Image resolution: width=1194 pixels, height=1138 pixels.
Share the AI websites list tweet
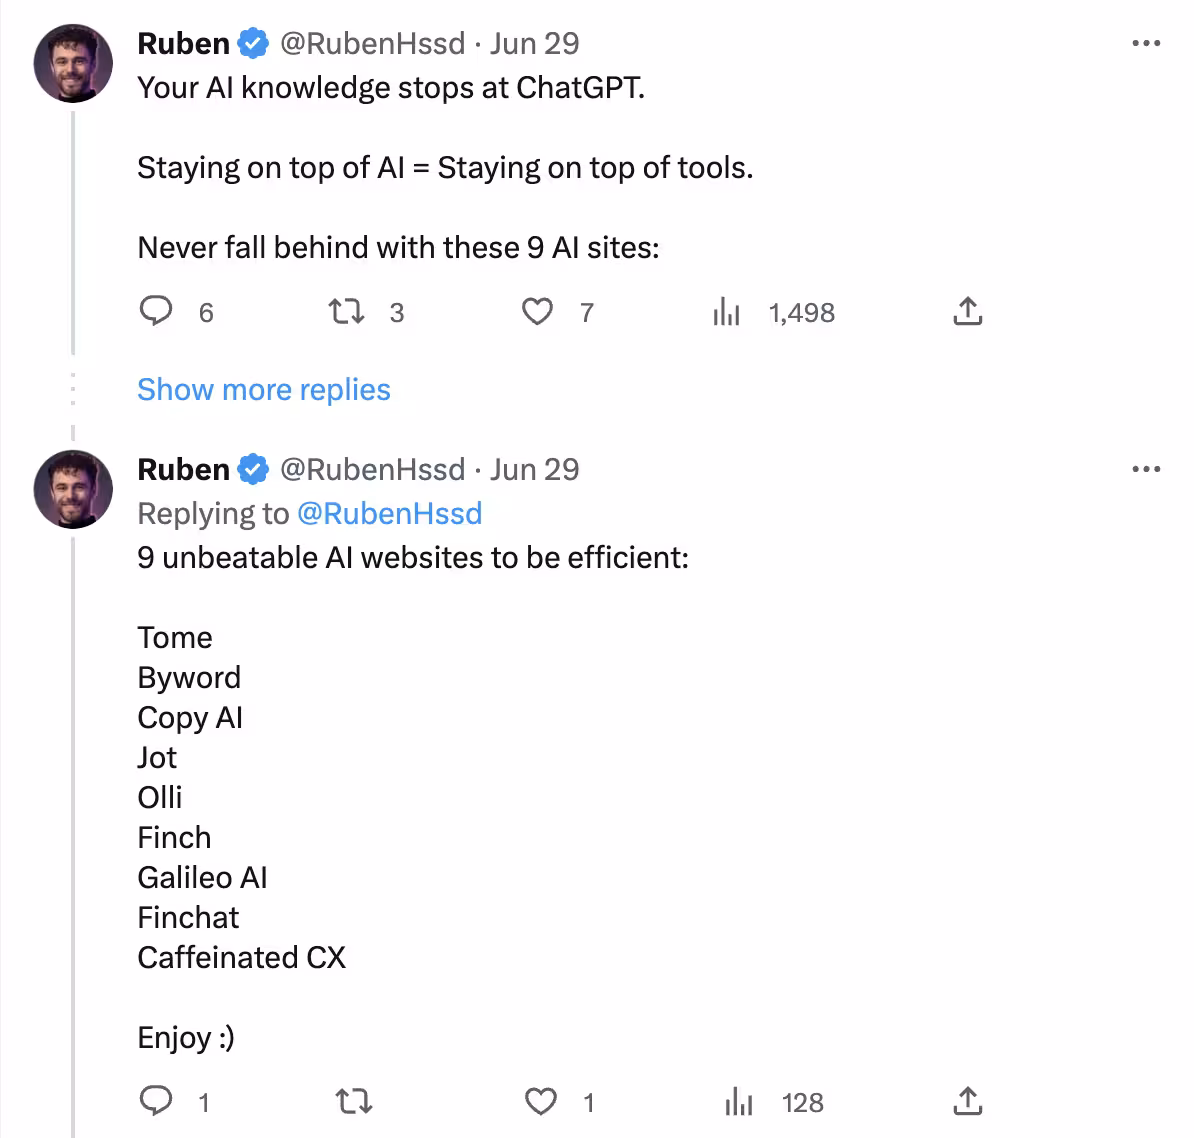[967, 1102]
